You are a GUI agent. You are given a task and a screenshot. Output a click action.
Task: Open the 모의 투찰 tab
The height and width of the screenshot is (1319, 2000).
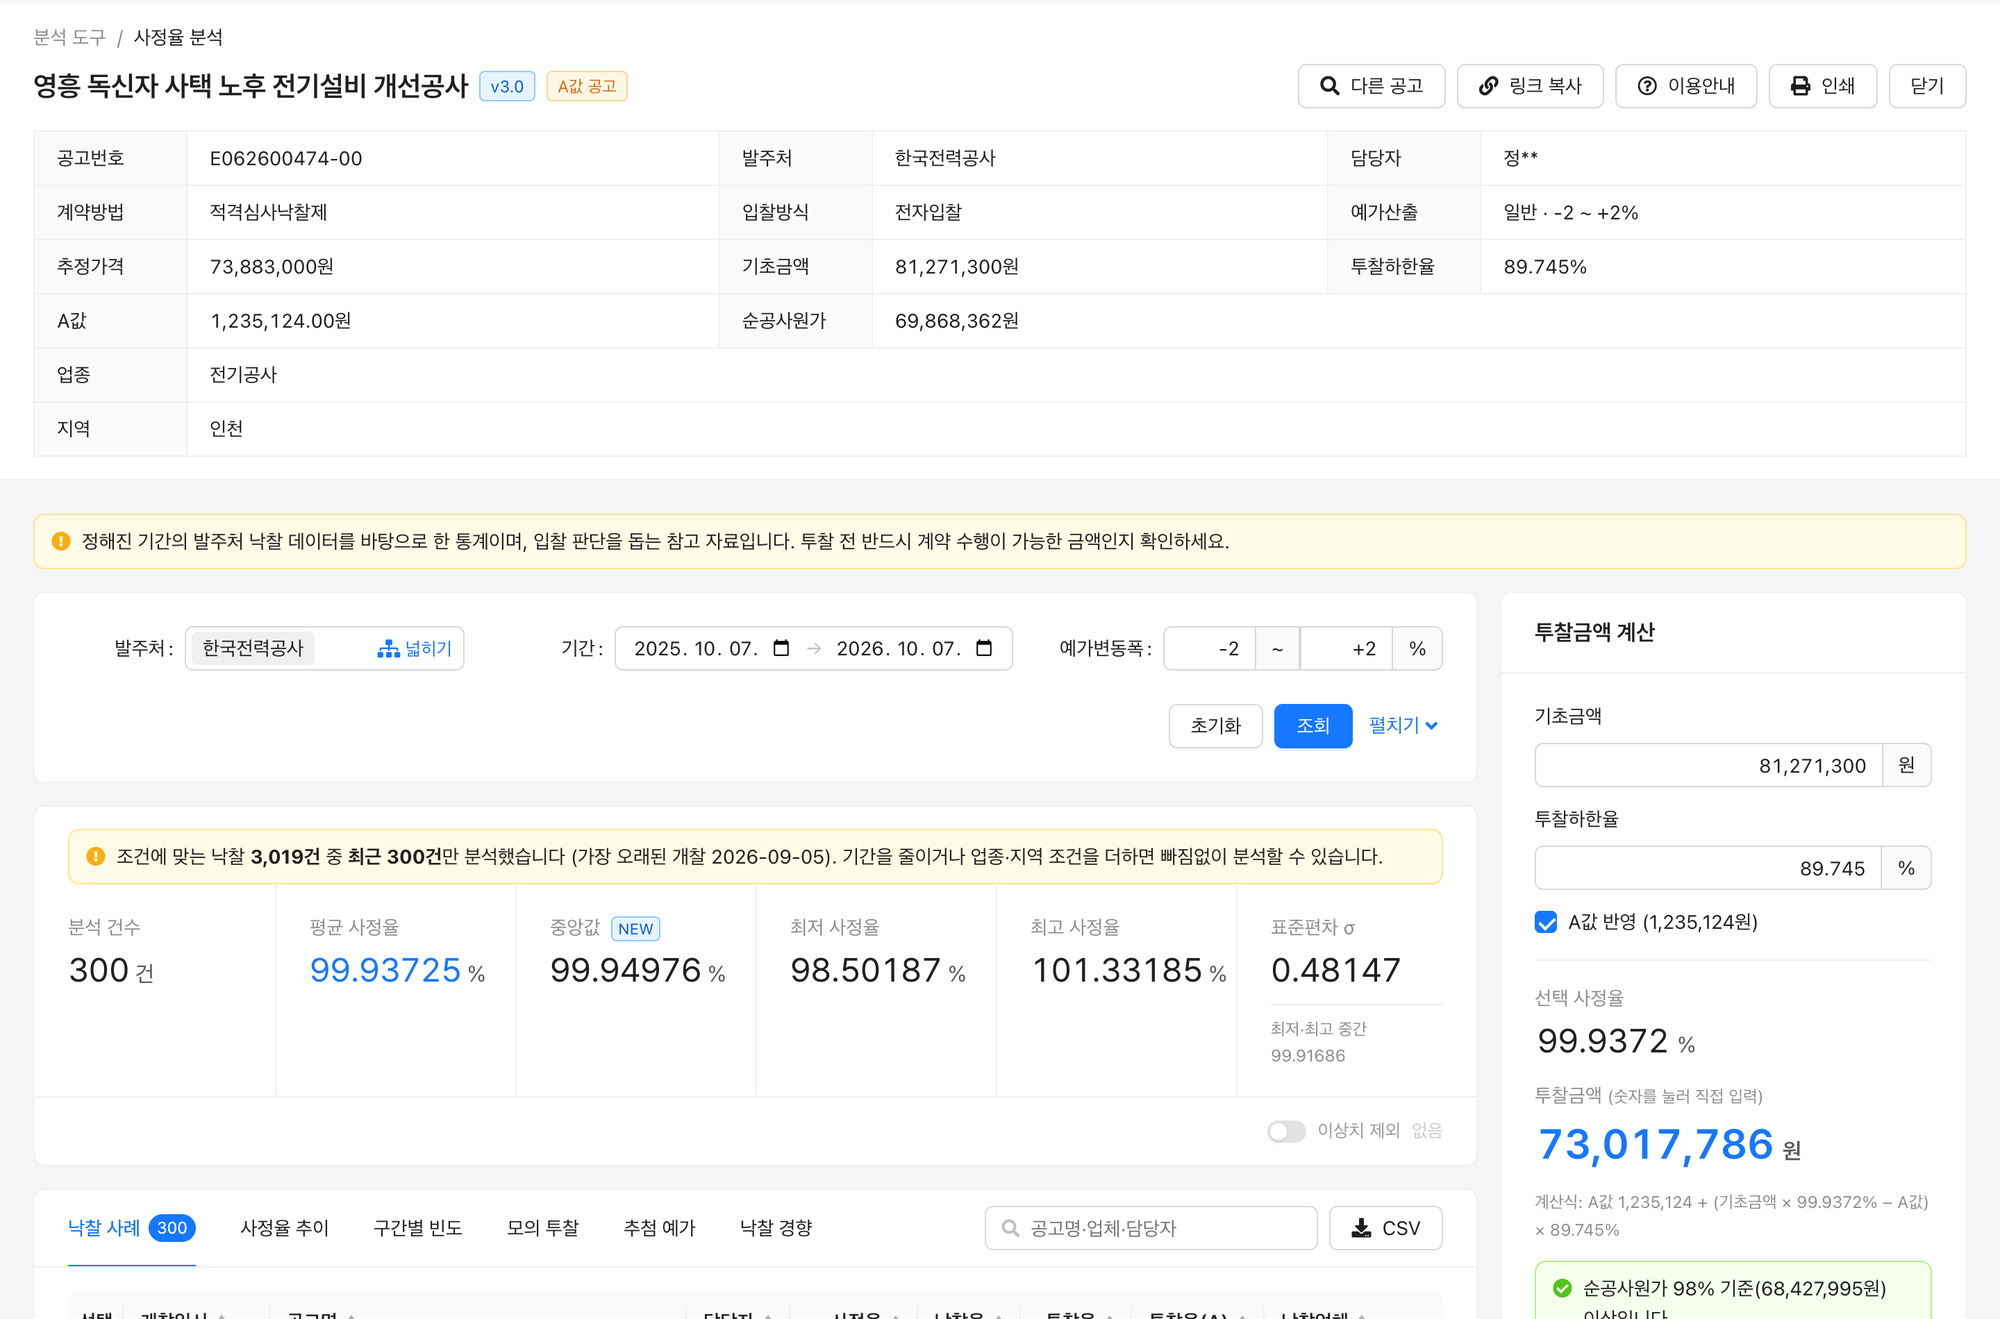coord(543,1228)
